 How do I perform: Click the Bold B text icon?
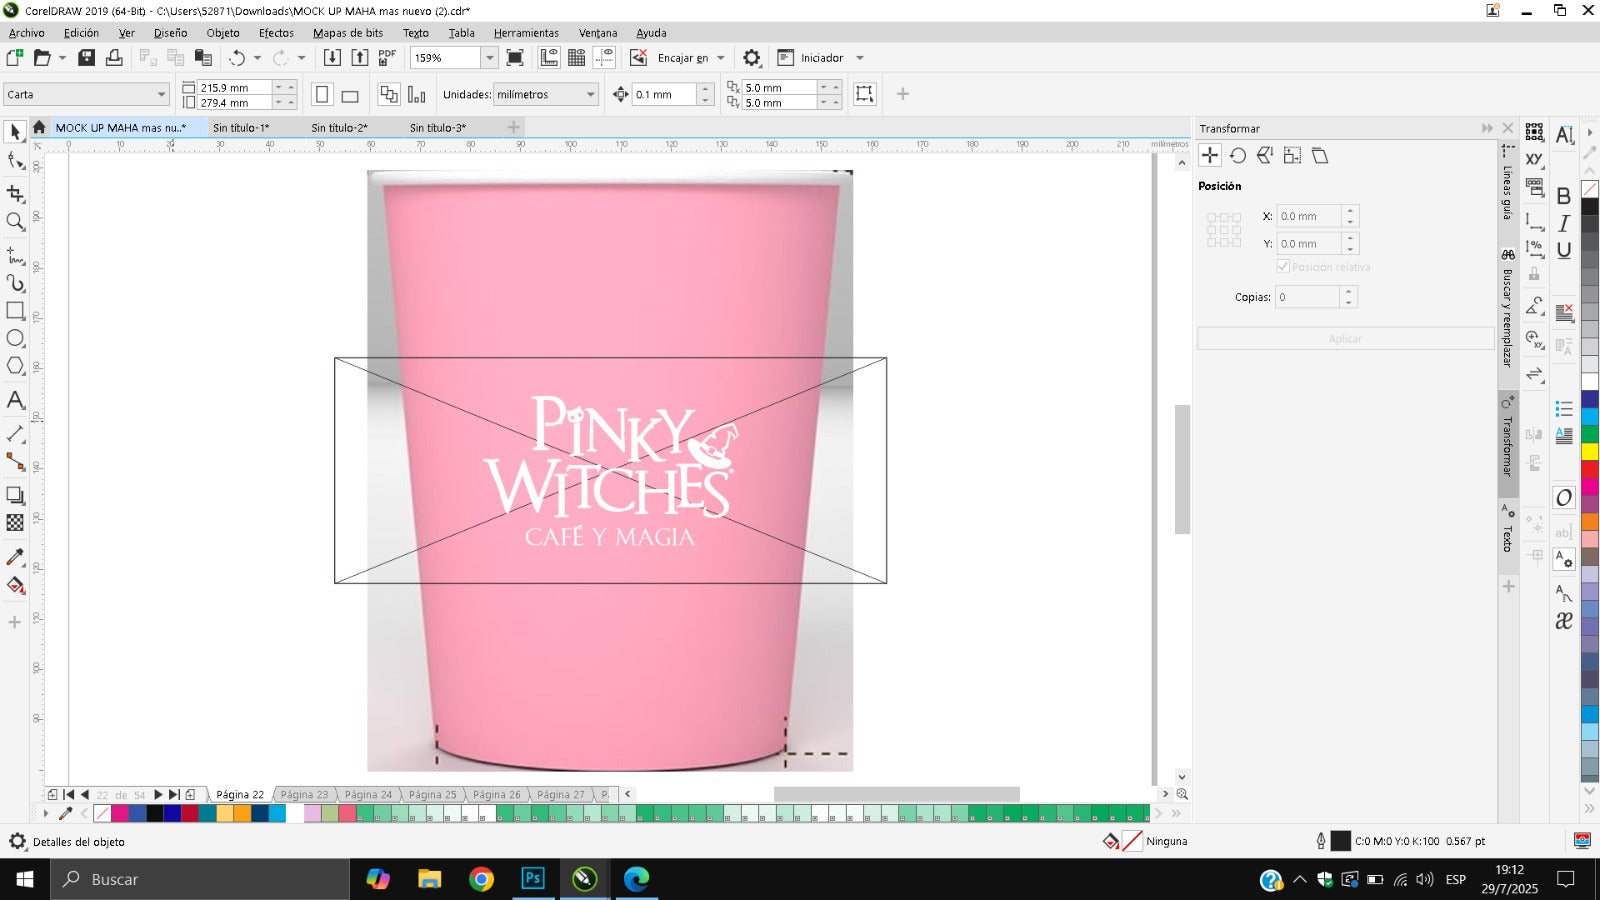tap(1564, 196)
